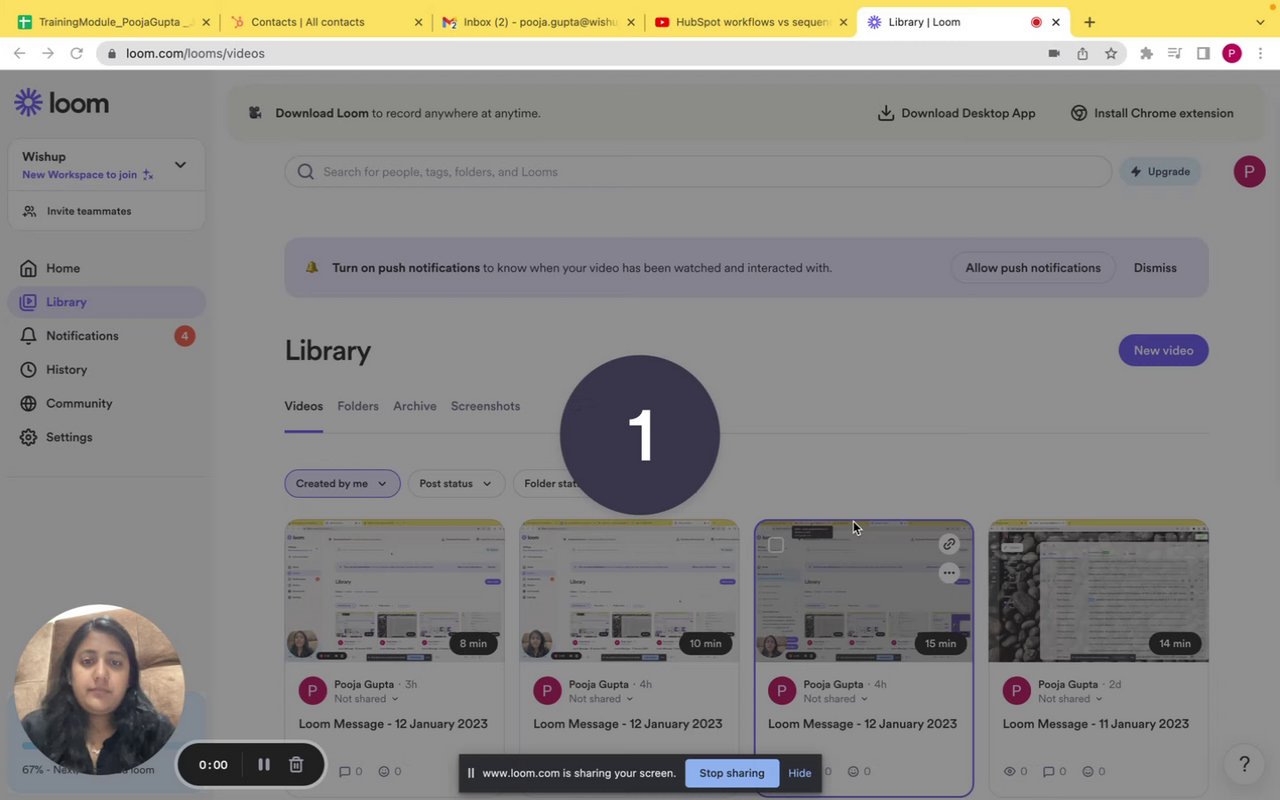1280x800 pixels.
Task: Open more options on the 15 min video
Action: point(949,573)
